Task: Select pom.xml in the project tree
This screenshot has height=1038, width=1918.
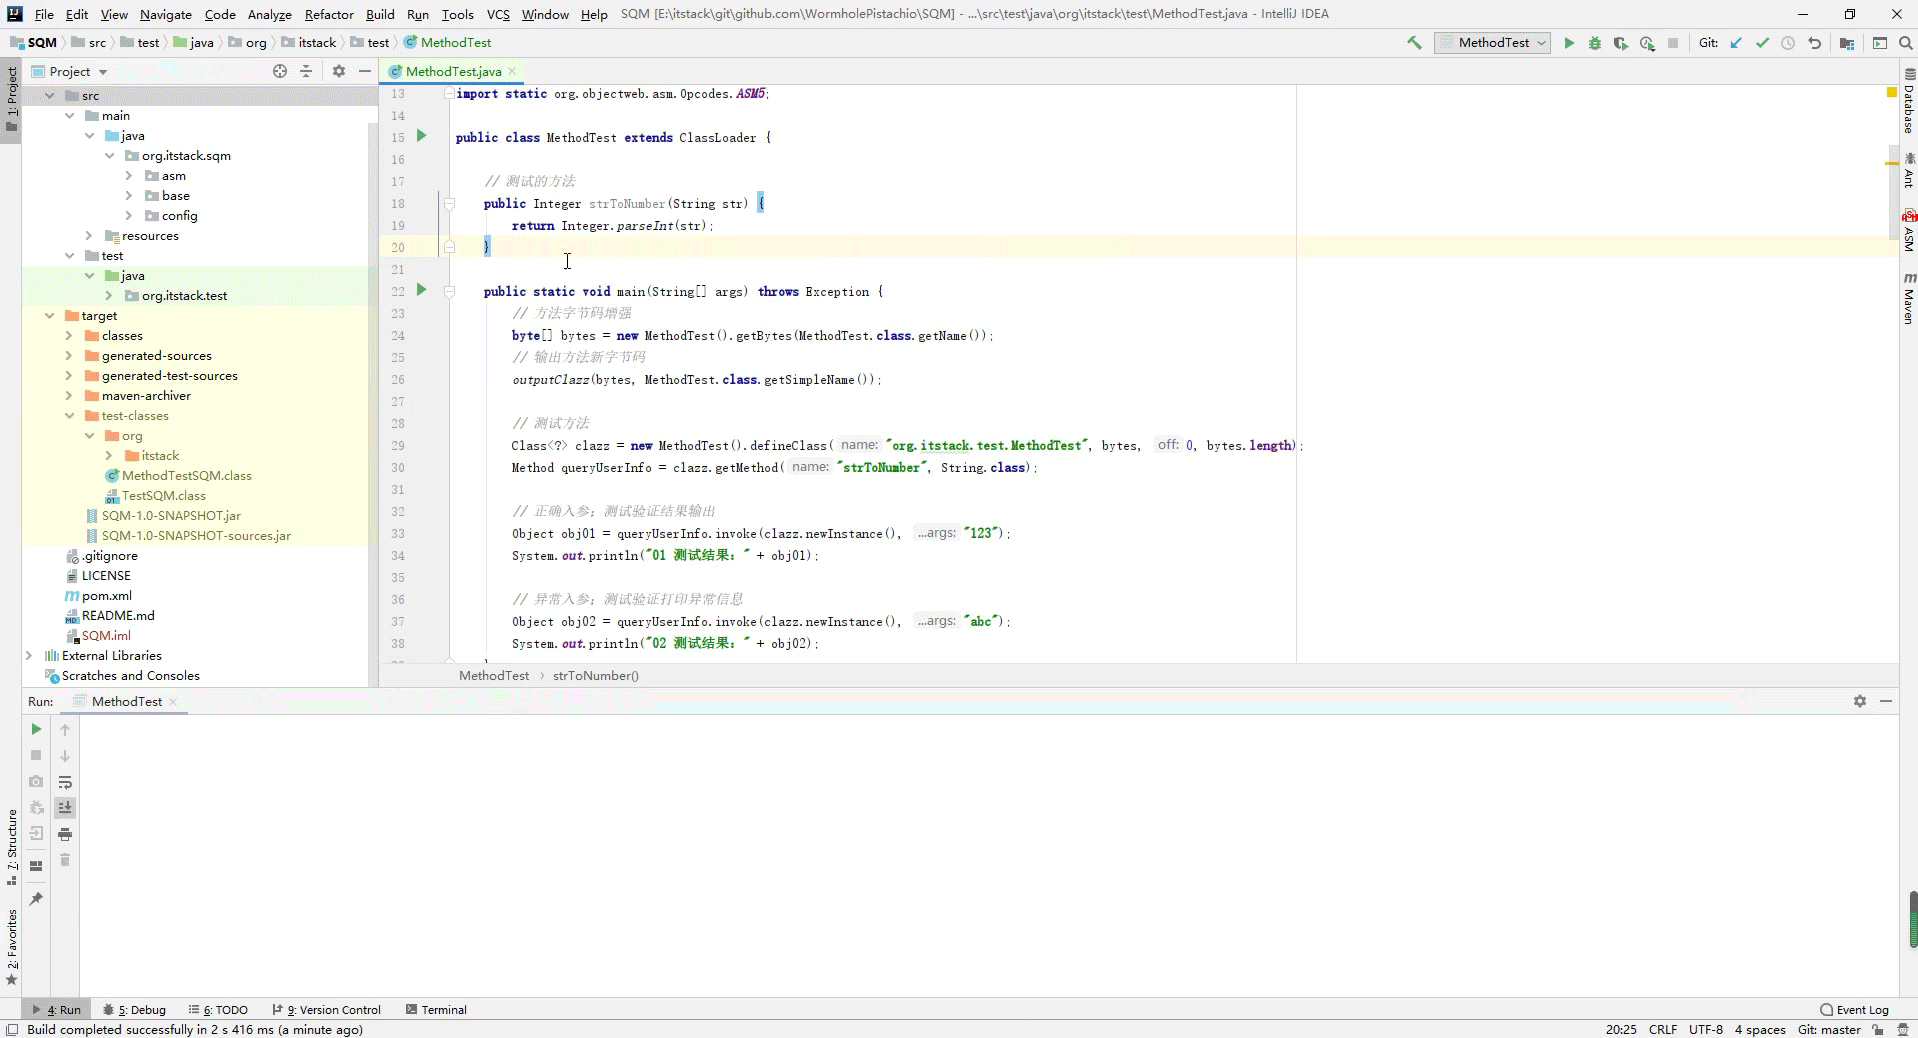Action: (x=106, y=596)
